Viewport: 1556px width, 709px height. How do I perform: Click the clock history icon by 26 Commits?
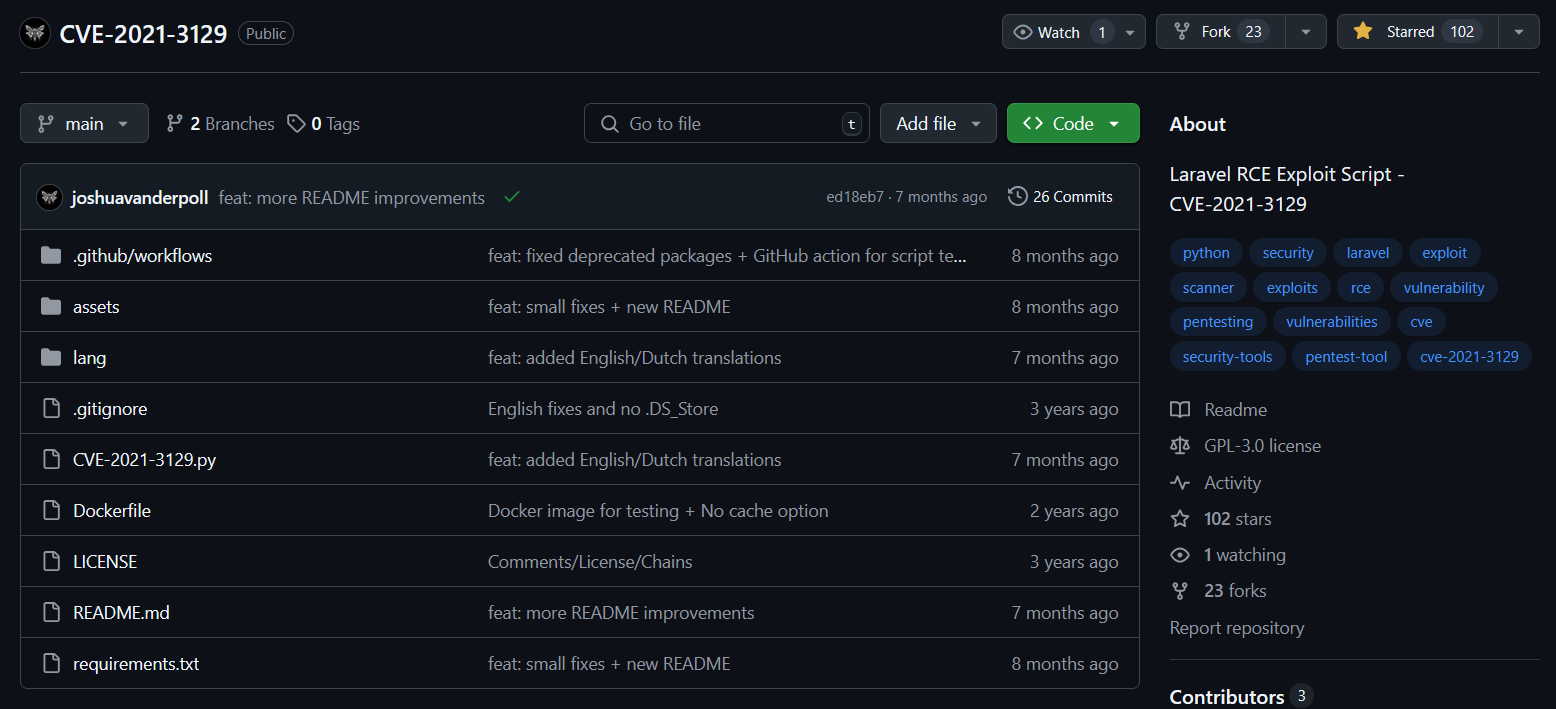[1017, 196]
